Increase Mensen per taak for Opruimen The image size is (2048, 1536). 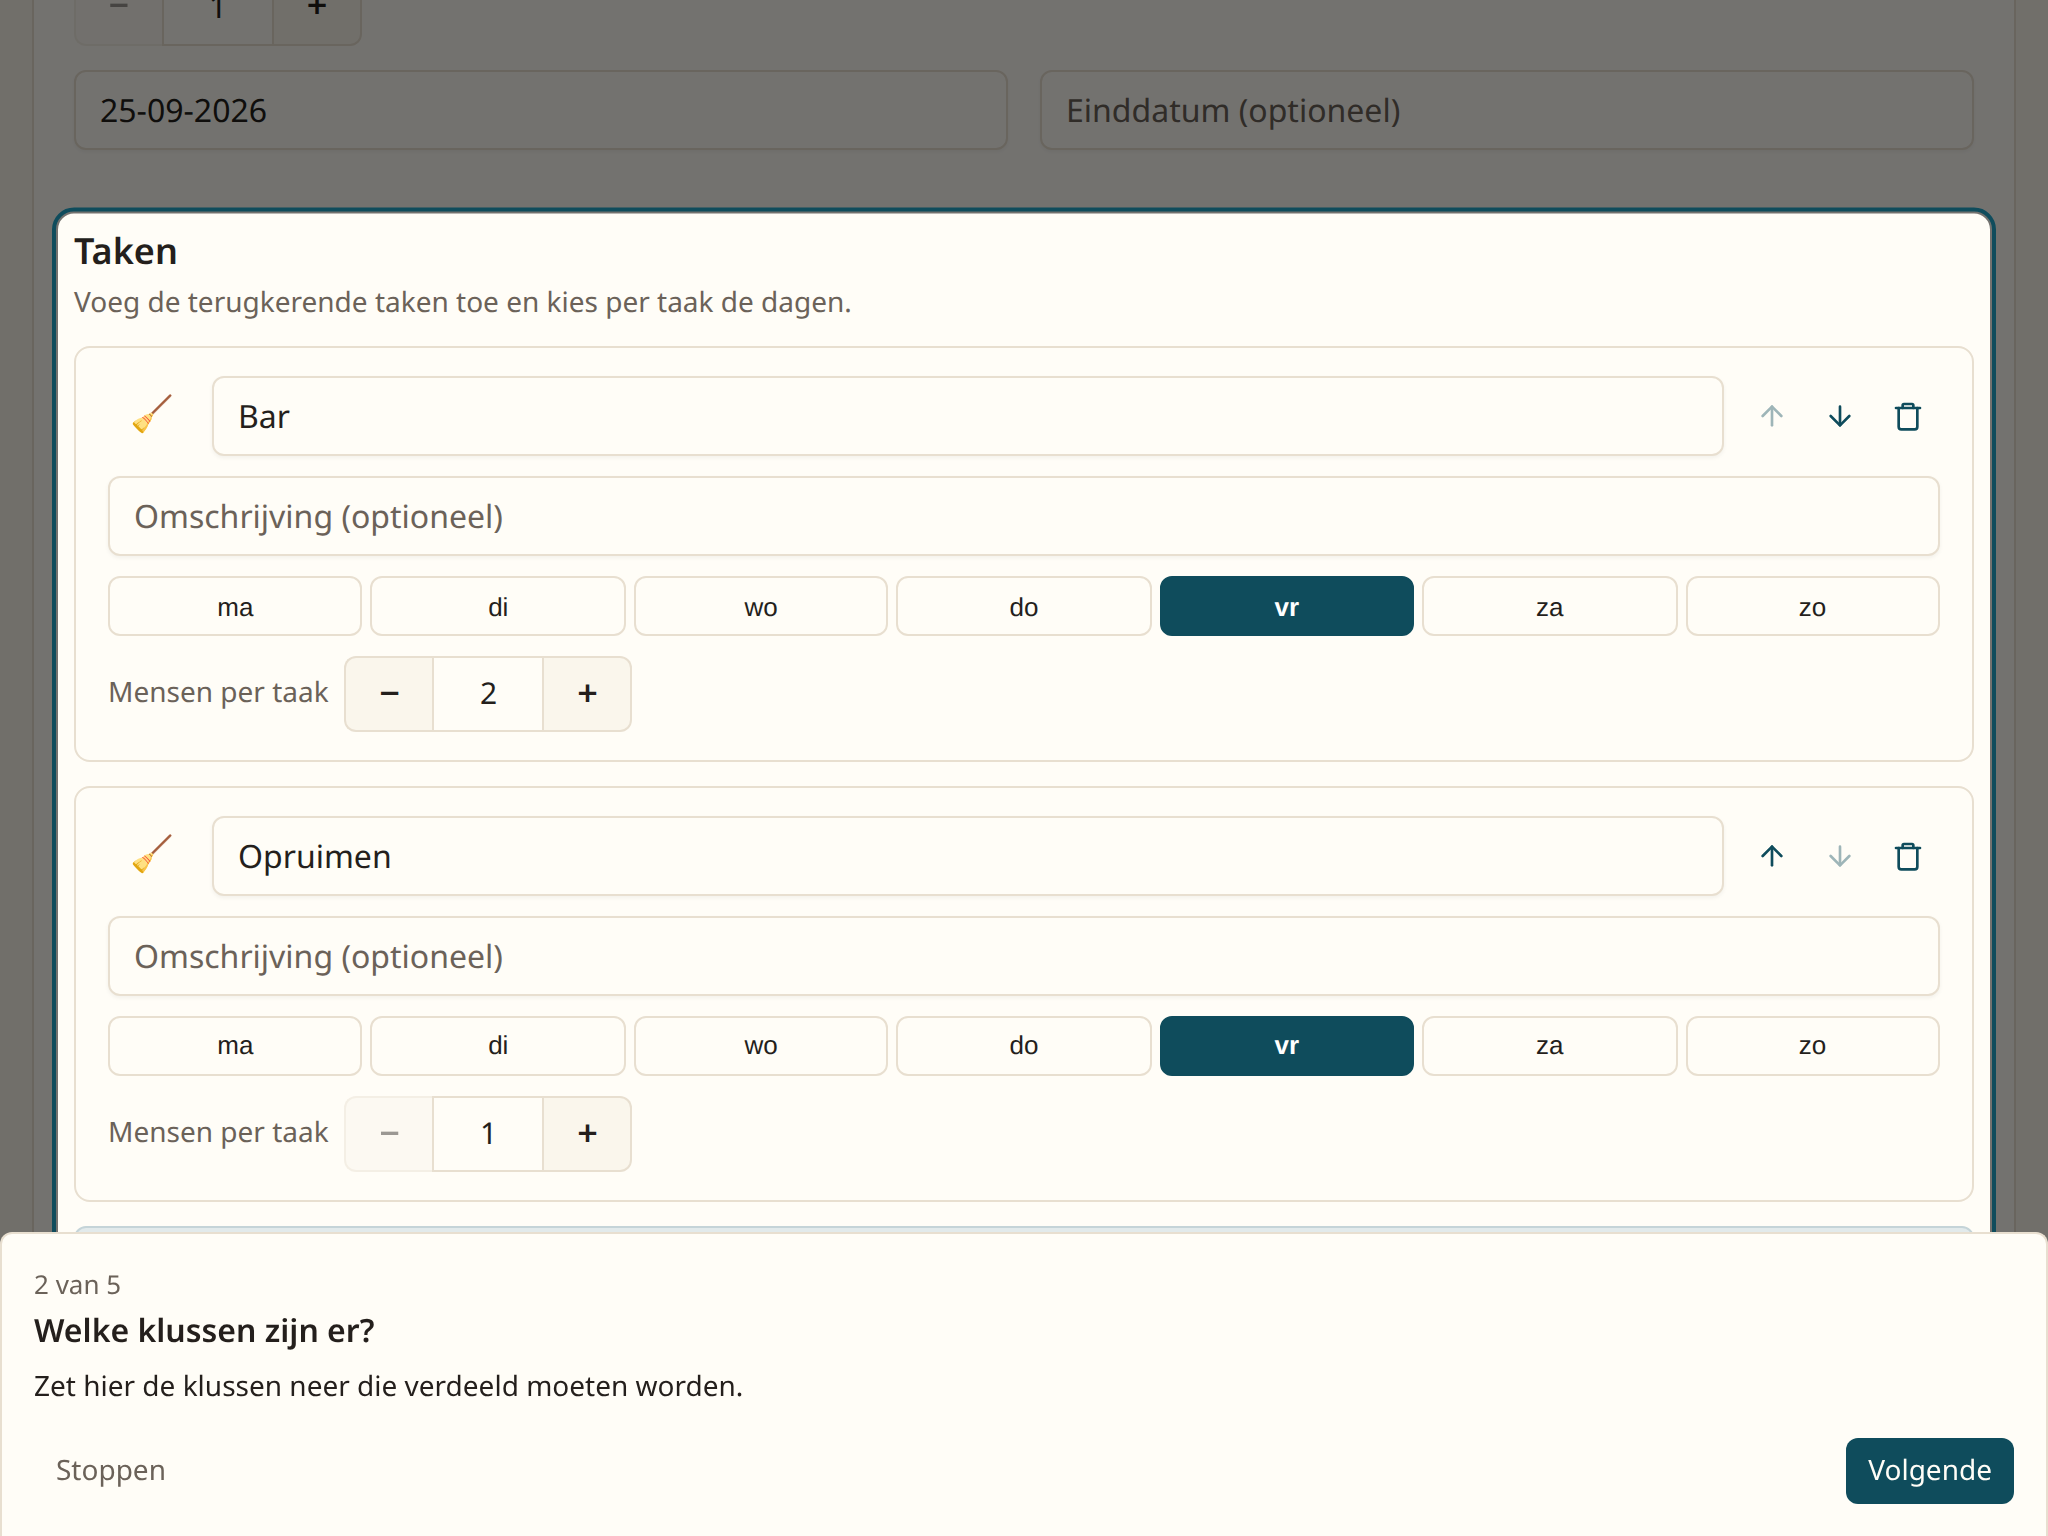(587, 1133)
